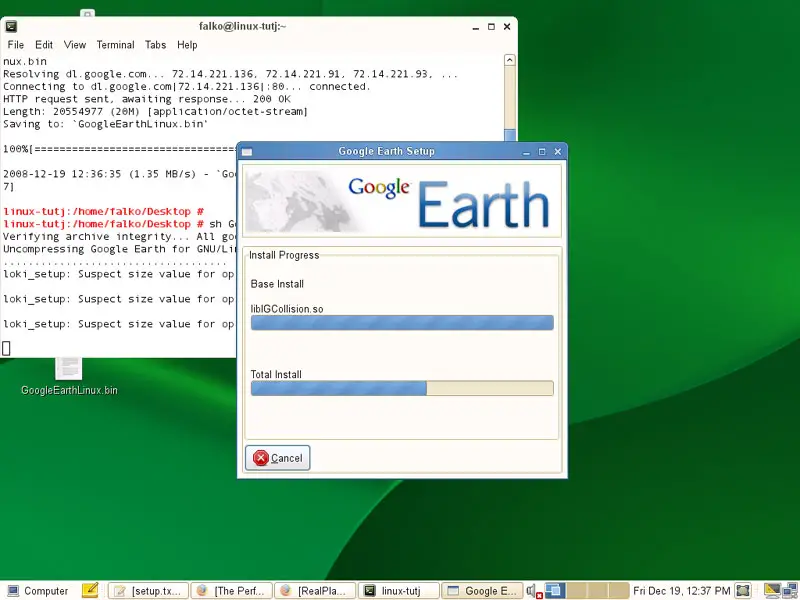Screen dimensions: 800x600
Task: Select the first workspace in the switcher
Action: click(x=554, y=590)
